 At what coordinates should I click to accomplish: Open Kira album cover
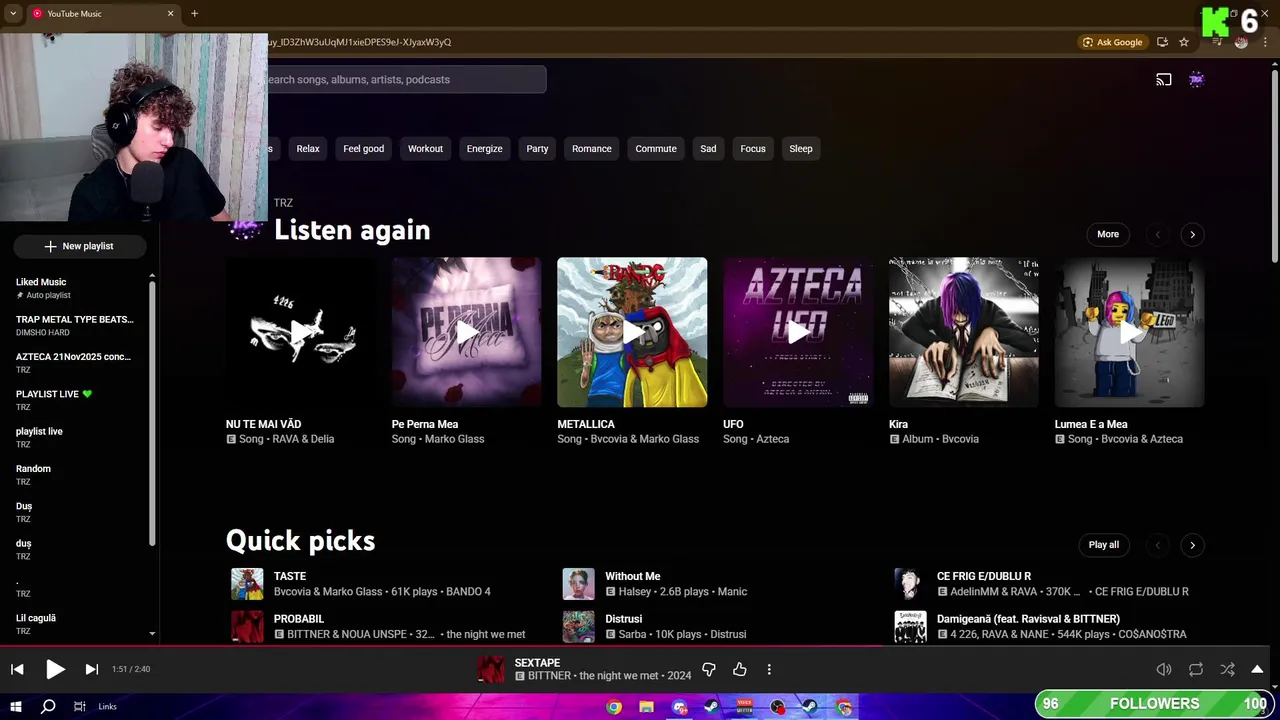pyautogui.click(x=964, y=332)
